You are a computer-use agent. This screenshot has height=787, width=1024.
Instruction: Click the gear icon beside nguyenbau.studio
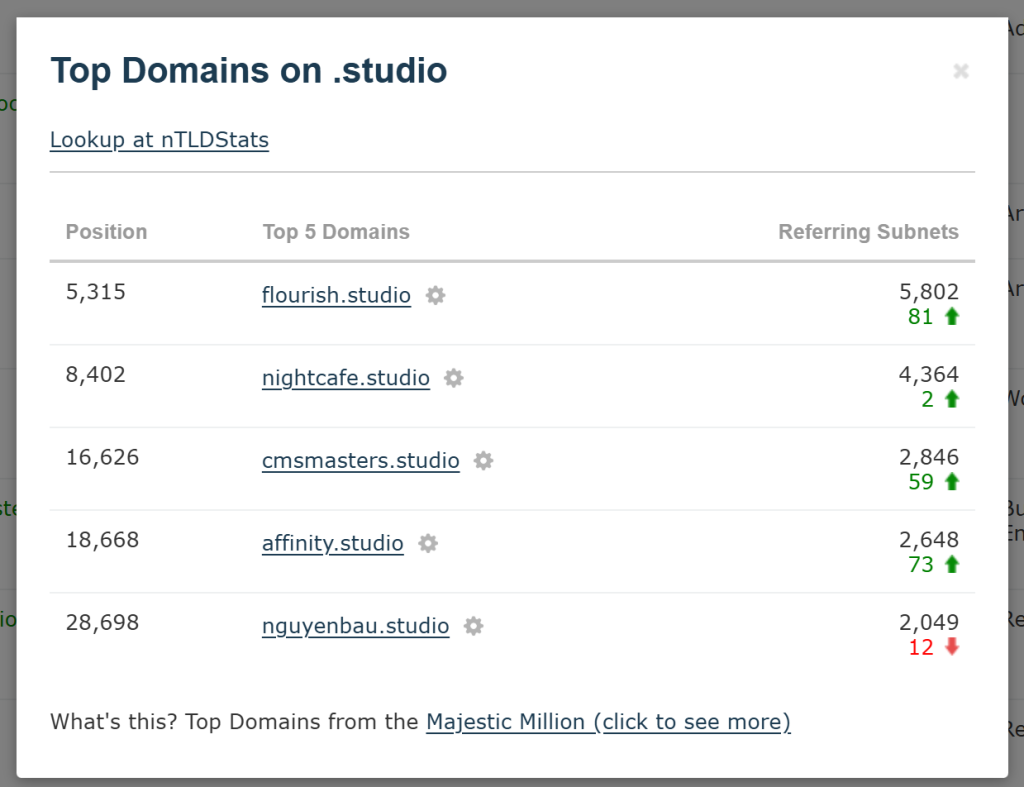pos(473,626)
